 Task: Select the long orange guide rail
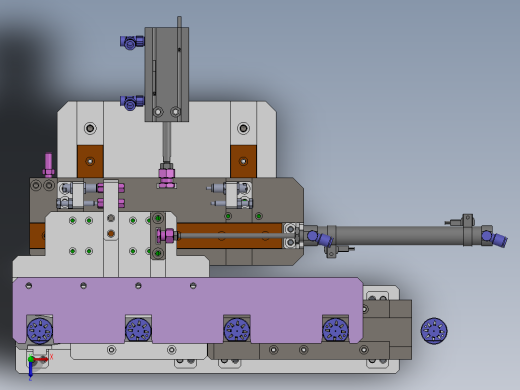229,236
